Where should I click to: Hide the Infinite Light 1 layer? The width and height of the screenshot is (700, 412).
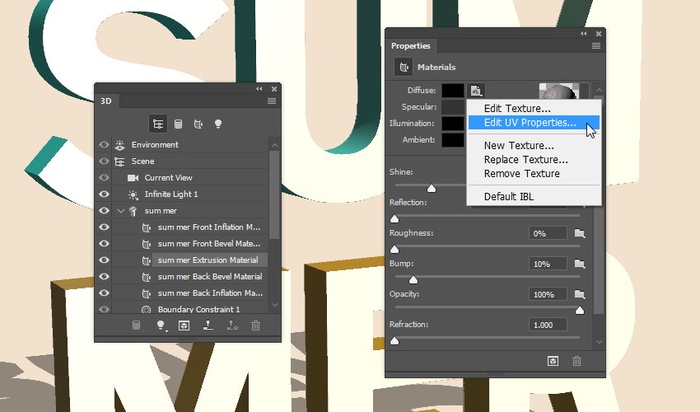(104, 194)
